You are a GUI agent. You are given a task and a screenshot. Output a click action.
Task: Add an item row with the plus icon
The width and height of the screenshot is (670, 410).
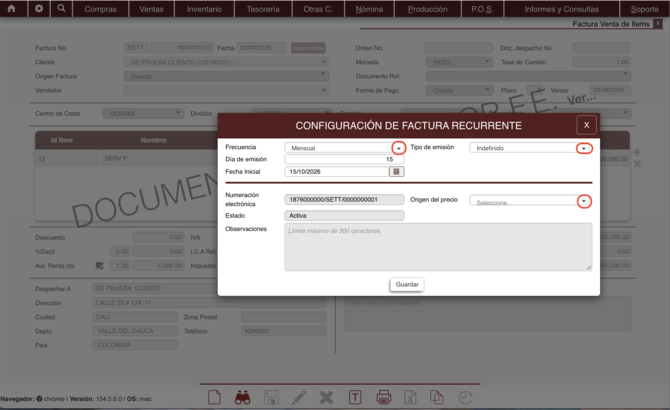tap(637, 152)
